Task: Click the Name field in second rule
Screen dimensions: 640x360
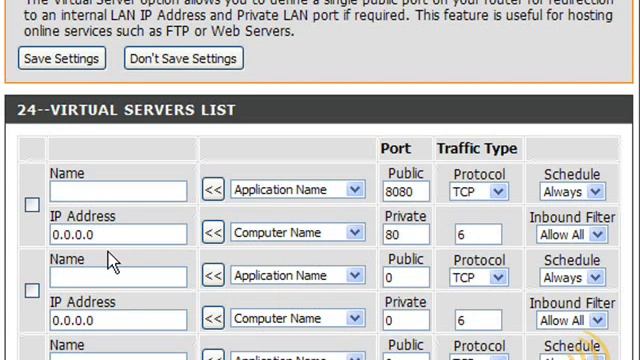Action: tap(118, 277)
